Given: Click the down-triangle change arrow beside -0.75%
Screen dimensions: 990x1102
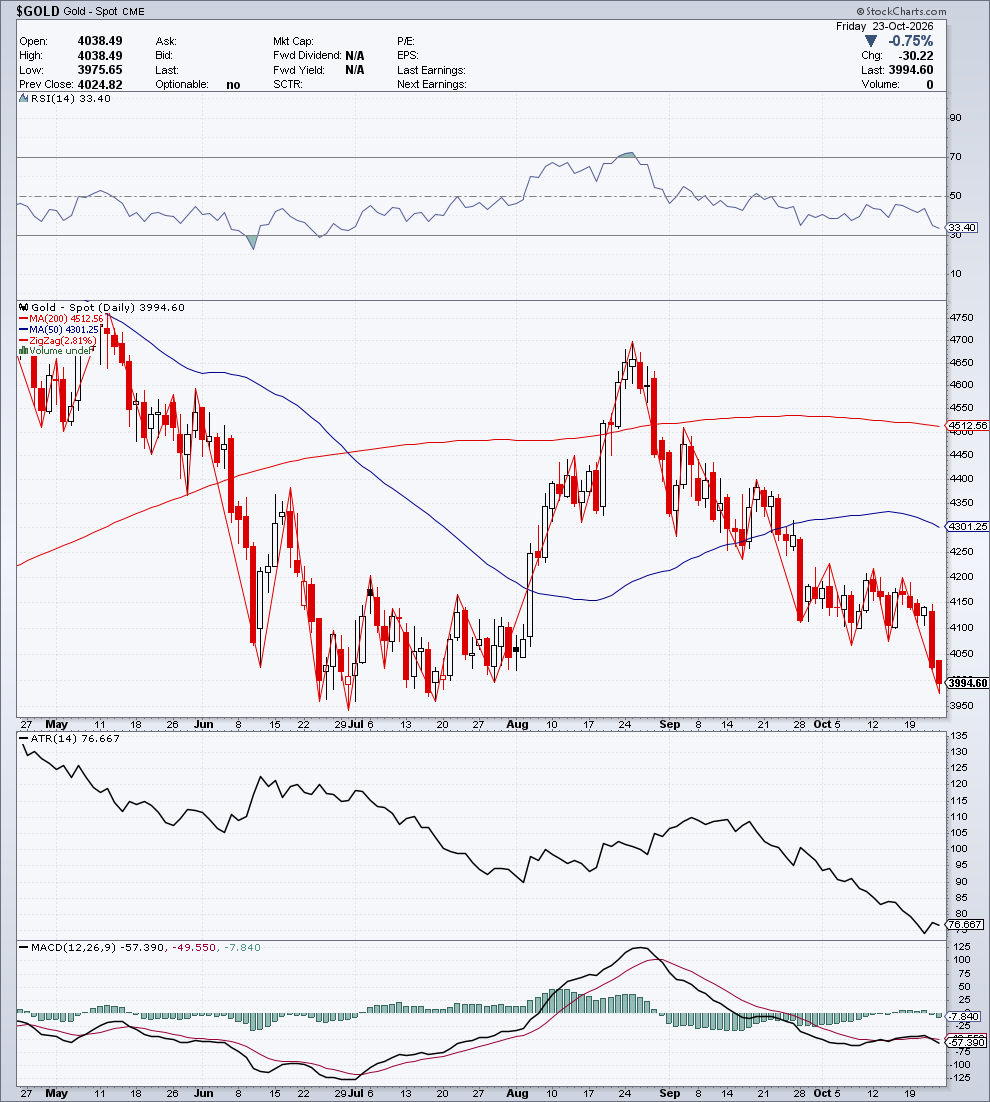Looking at the screenshot, I should point(871,41).
